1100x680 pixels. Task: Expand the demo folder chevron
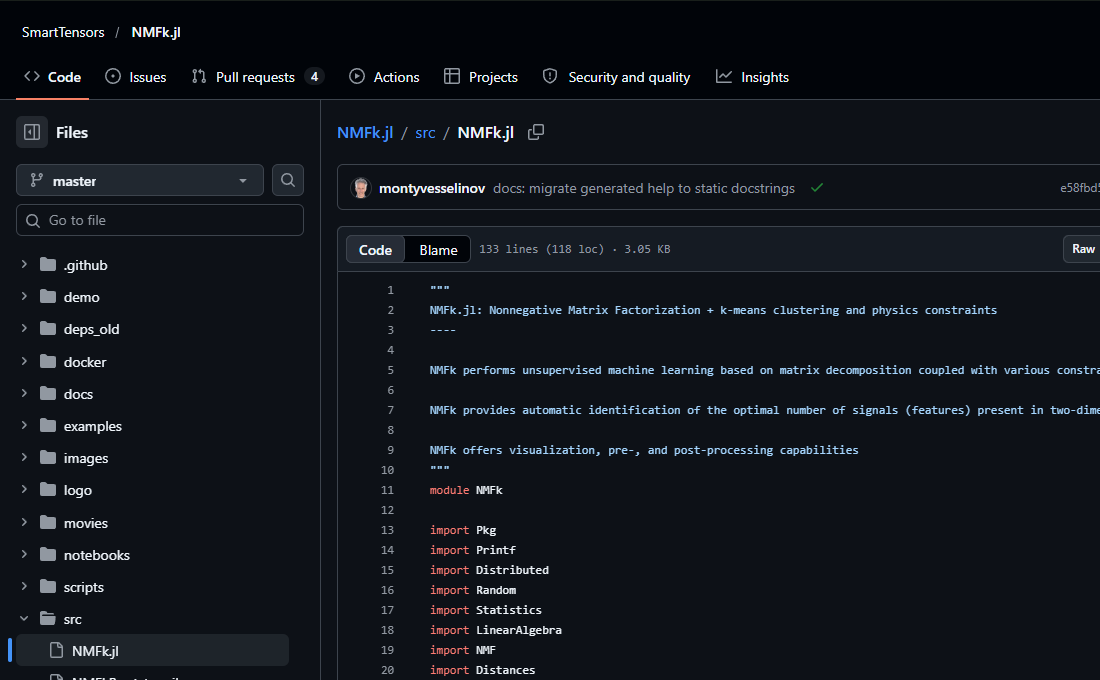click(24, 297)
